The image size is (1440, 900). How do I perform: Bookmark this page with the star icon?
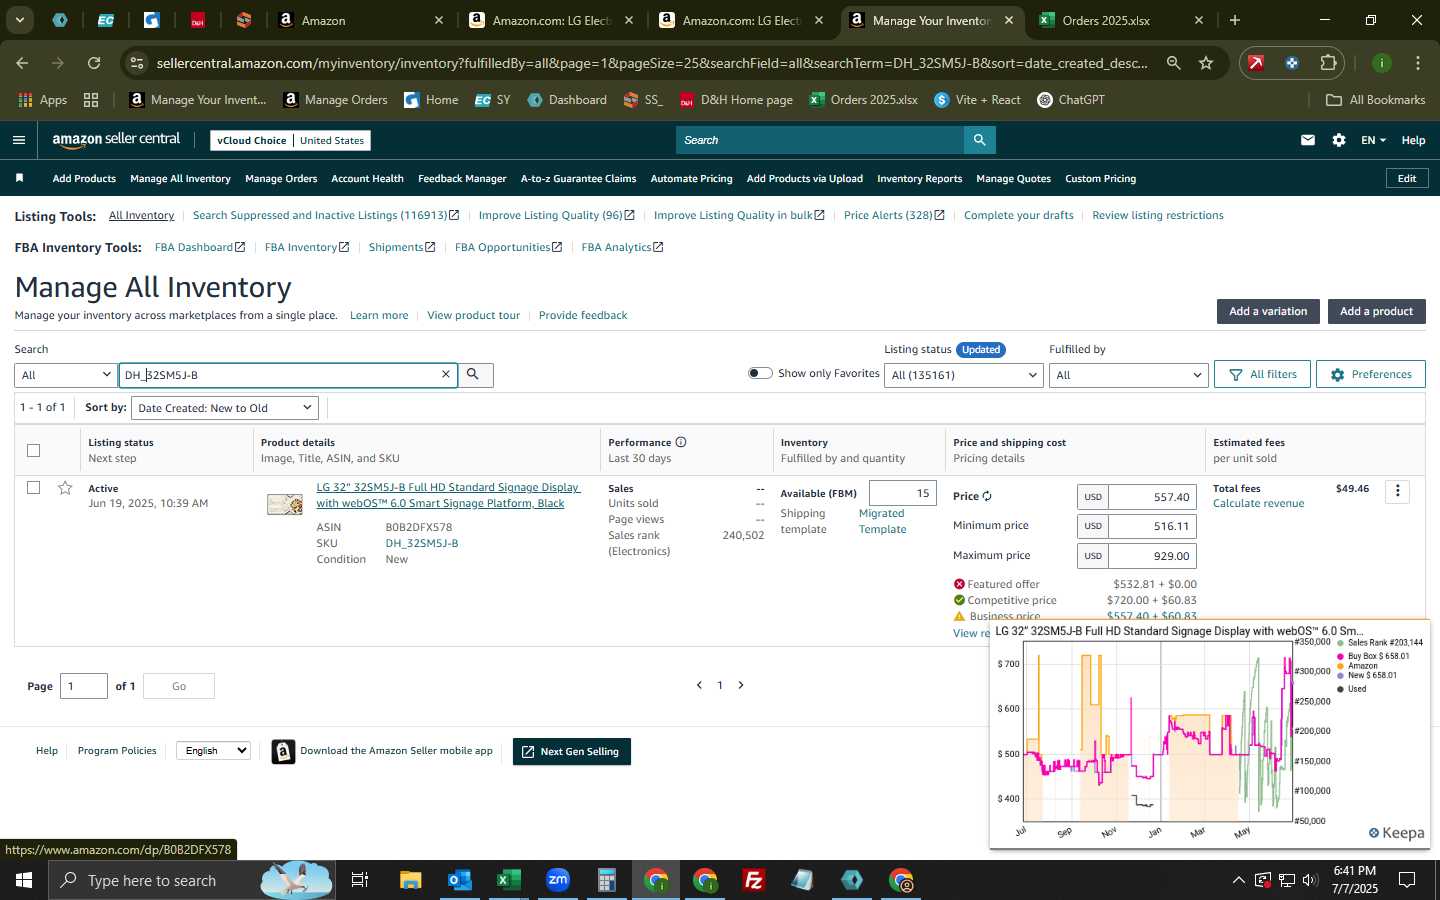coord(1206,63)
